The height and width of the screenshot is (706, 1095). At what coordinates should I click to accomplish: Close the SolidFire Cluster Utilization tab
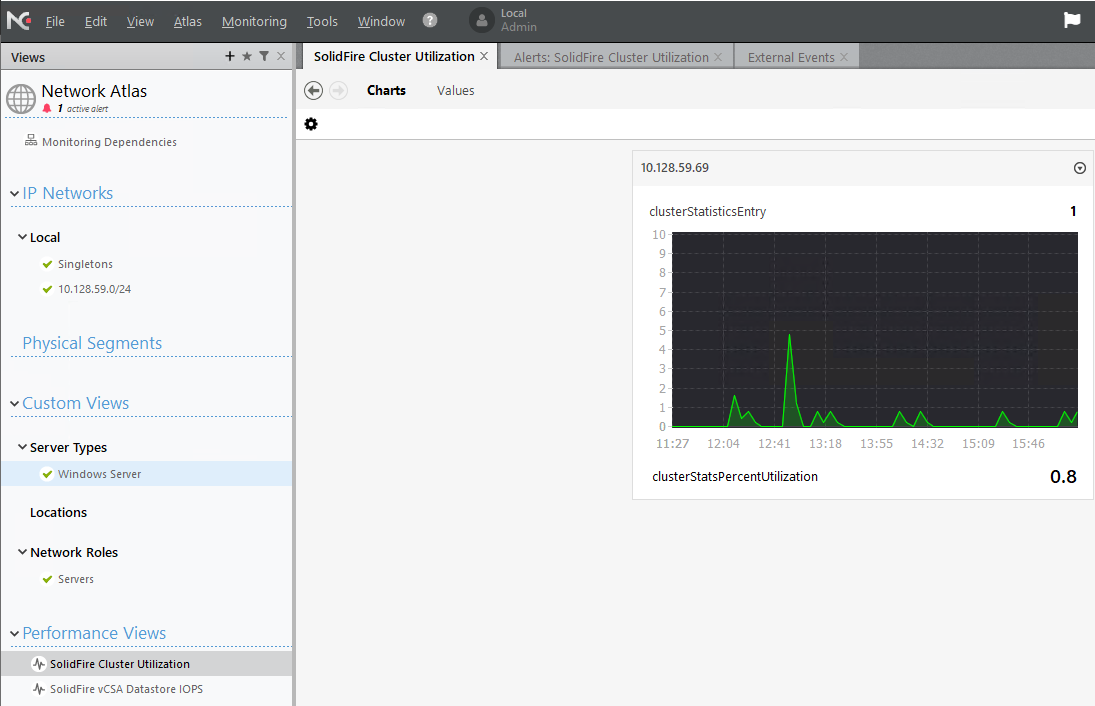pos(484,56)
